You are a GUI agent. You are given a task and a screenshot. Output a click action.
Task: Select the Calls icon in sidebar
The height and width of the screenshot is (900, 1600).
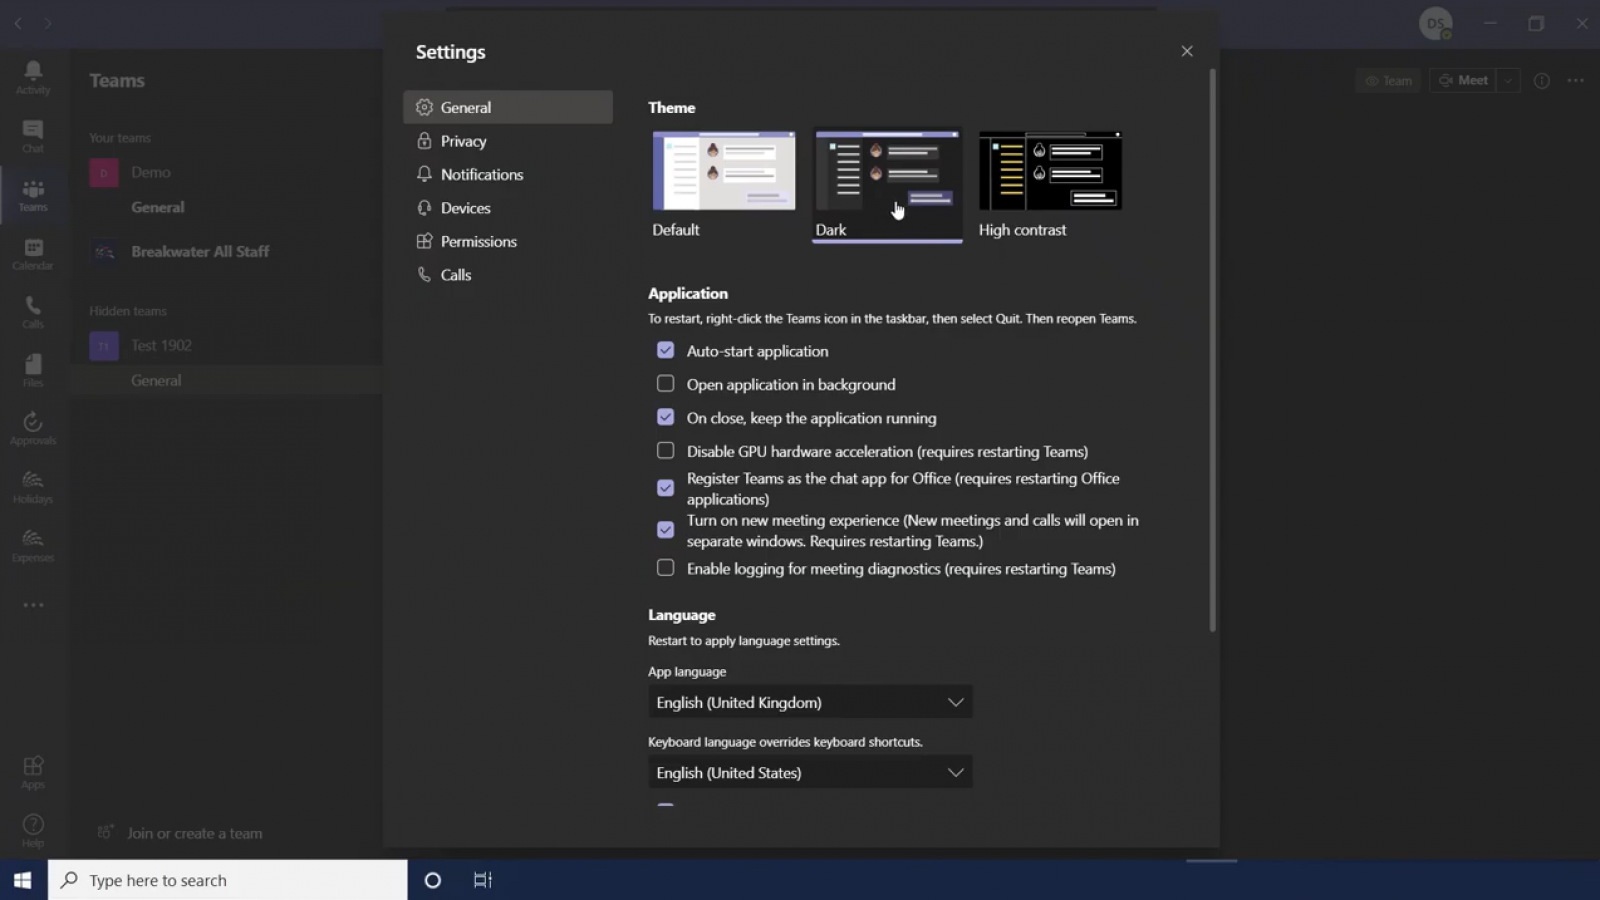pos(32,310)
